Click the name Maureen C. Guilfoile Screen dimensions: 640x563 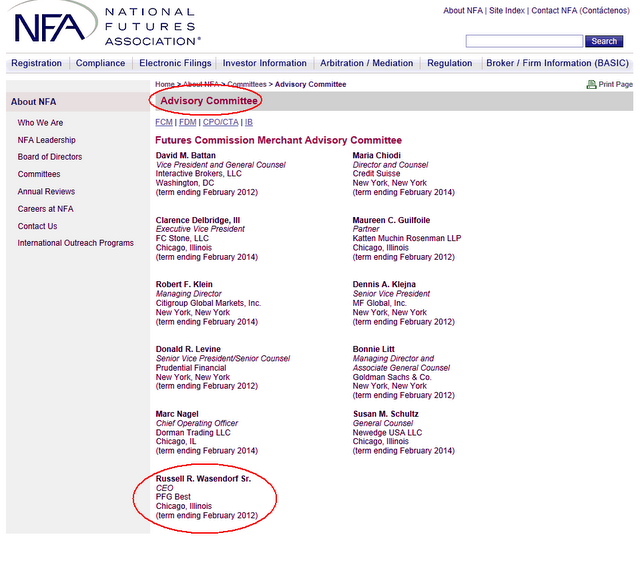pyautogui.click(x=391, y=220)
